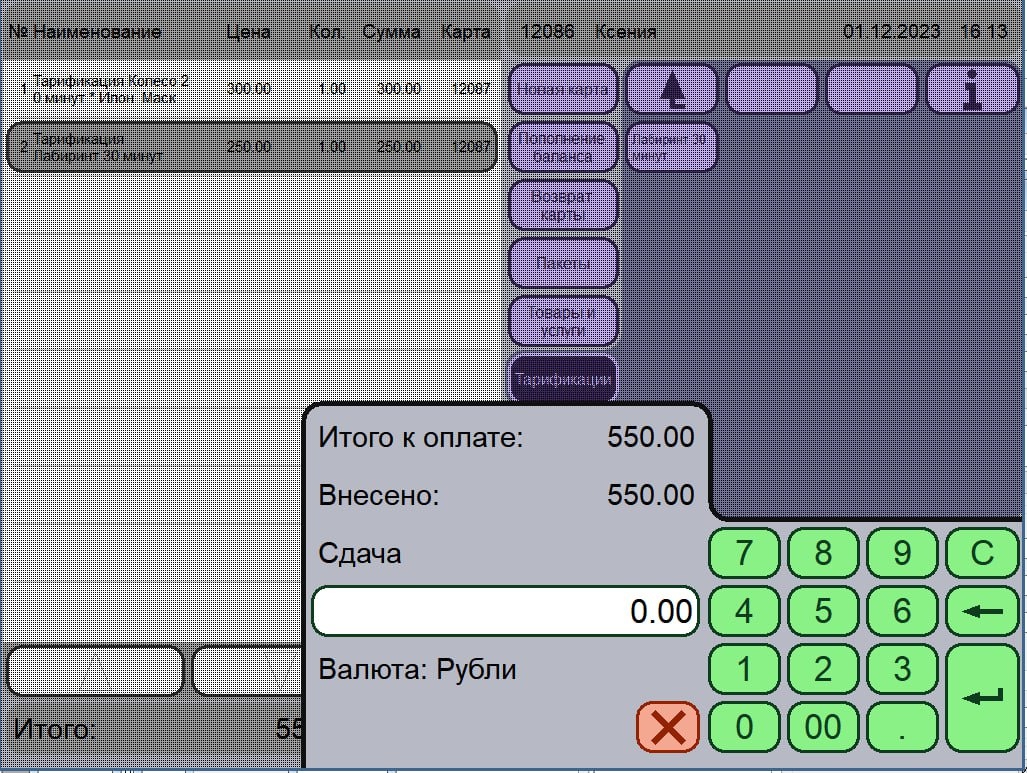Click the Итого к оплате amount 550.00
Screen dimensions: 1027x773
coord(650,437)
